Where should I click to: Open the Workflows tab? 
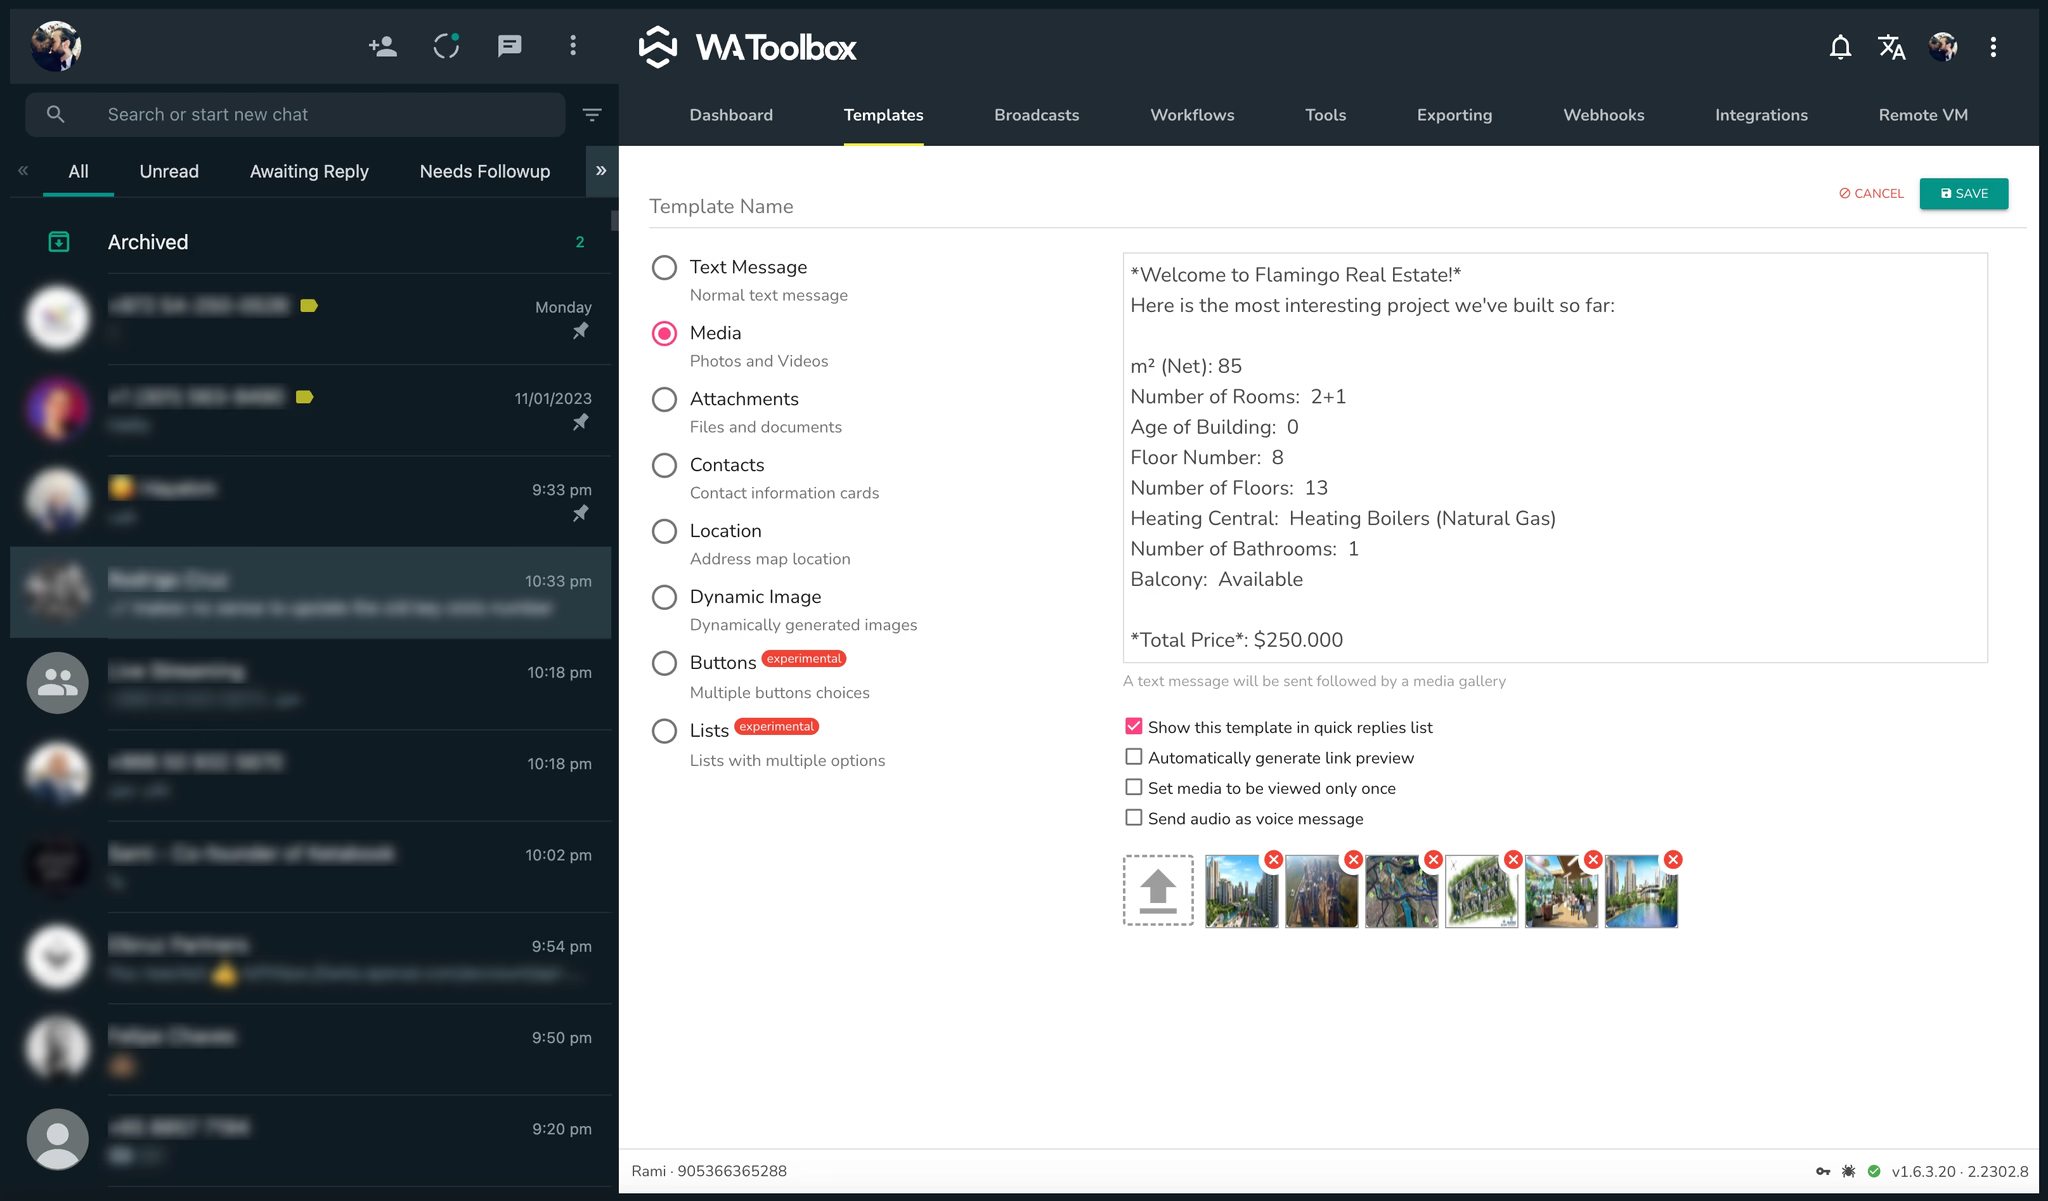[1192, 115]
